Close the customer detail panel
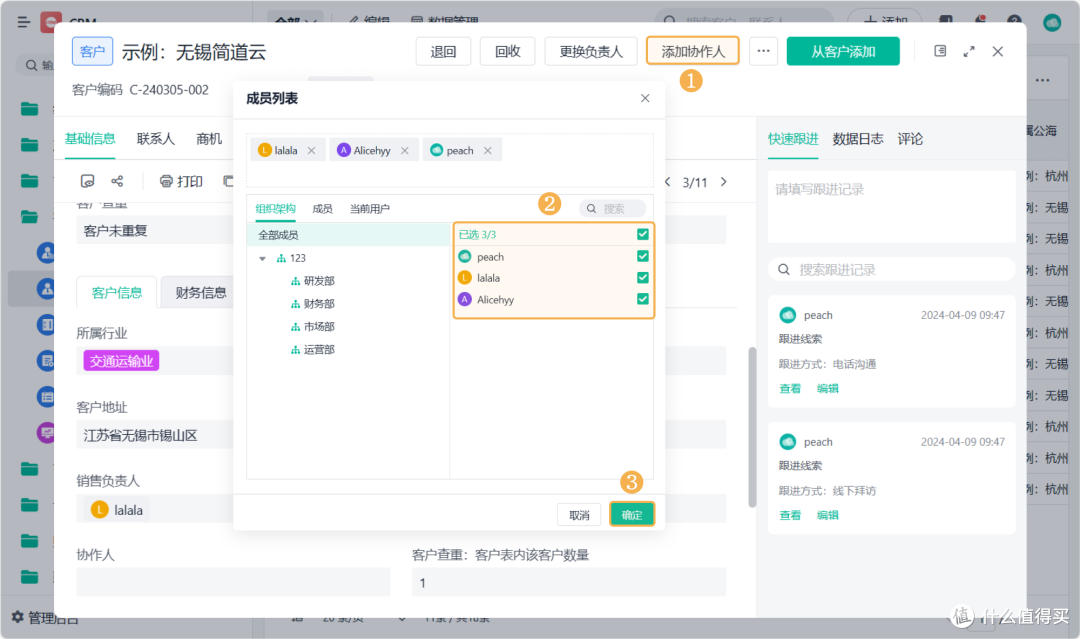Screen dimensions: 1080x639 (997, 51)
